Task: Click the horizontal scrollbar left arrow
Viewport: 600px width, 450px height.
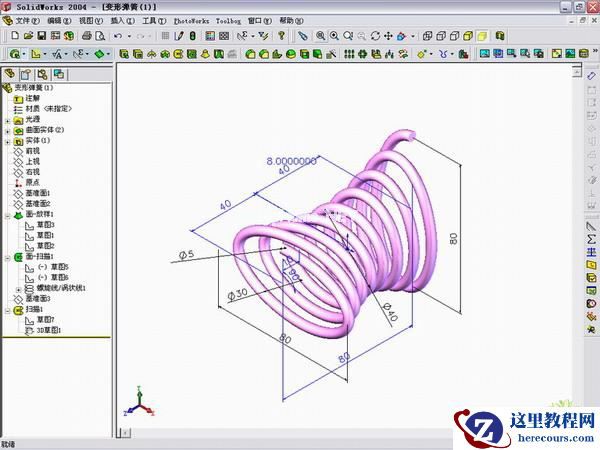Action: coord(126,433)
